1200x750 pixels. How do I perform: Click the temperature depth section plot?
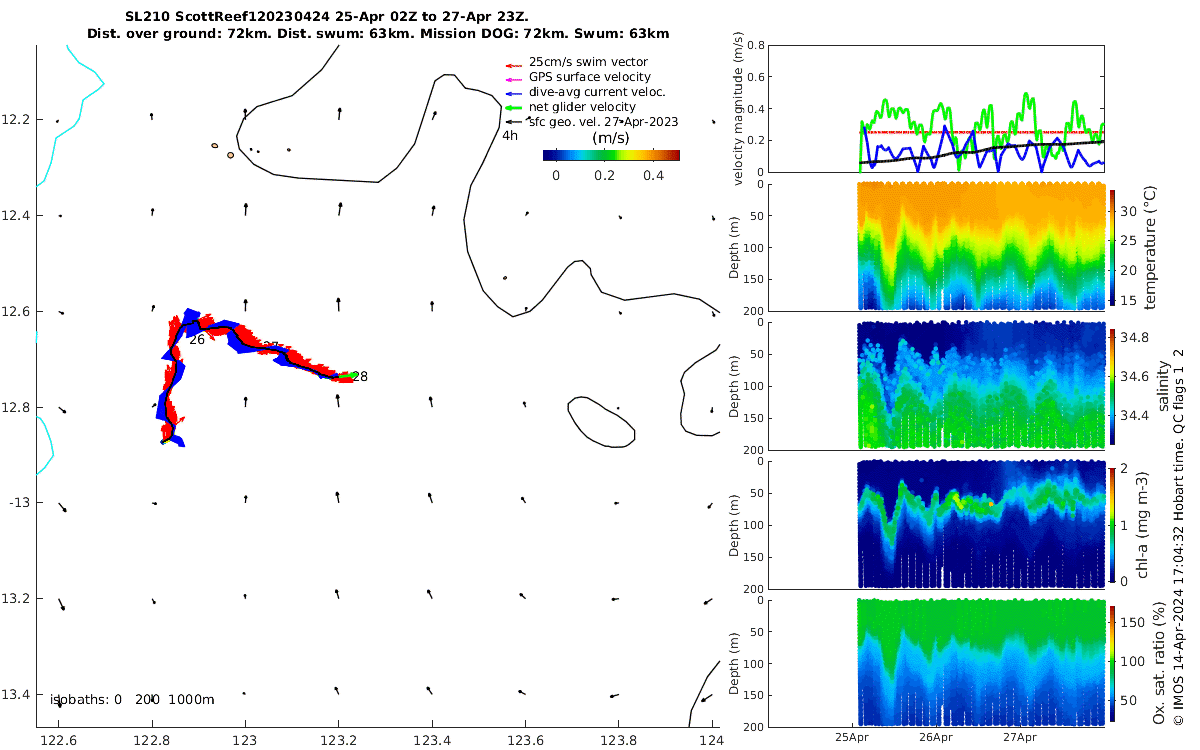pos(938,246)
